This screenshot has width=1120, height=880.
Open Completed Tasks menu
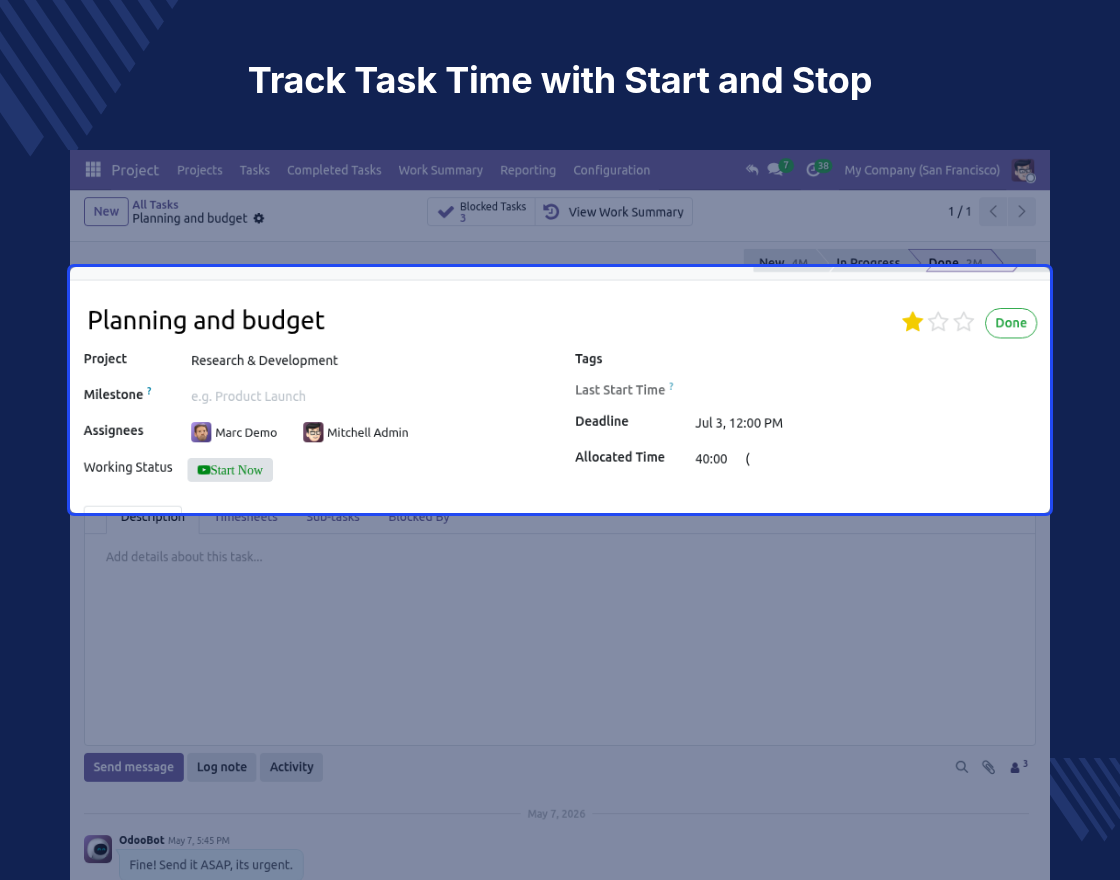[x=334, y=170]
